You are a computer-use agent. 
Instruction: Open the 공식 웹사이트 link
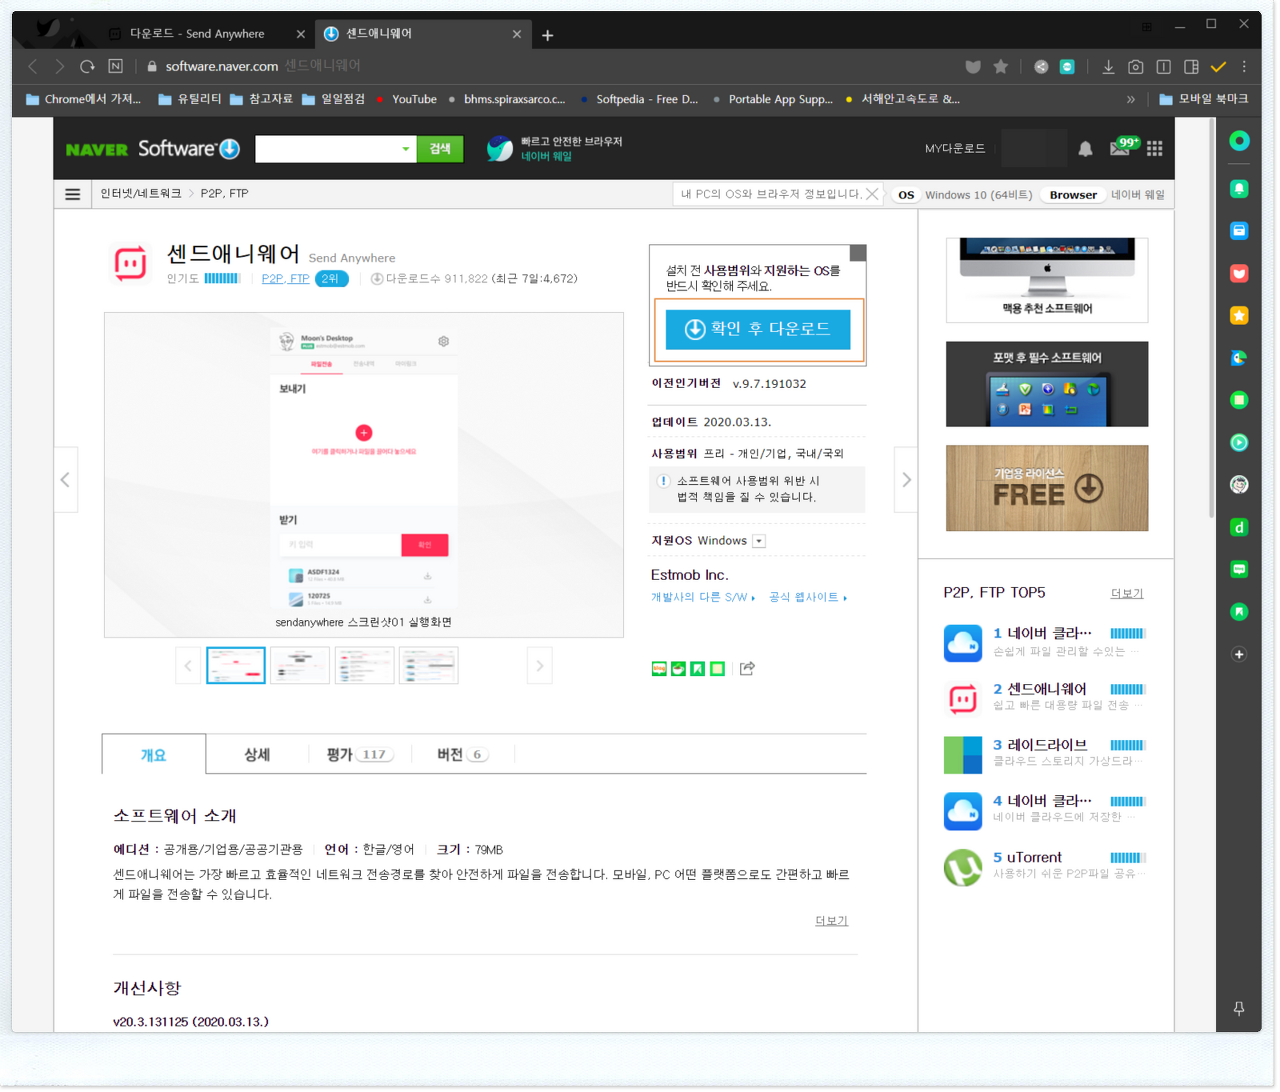[x=808, y=598]
